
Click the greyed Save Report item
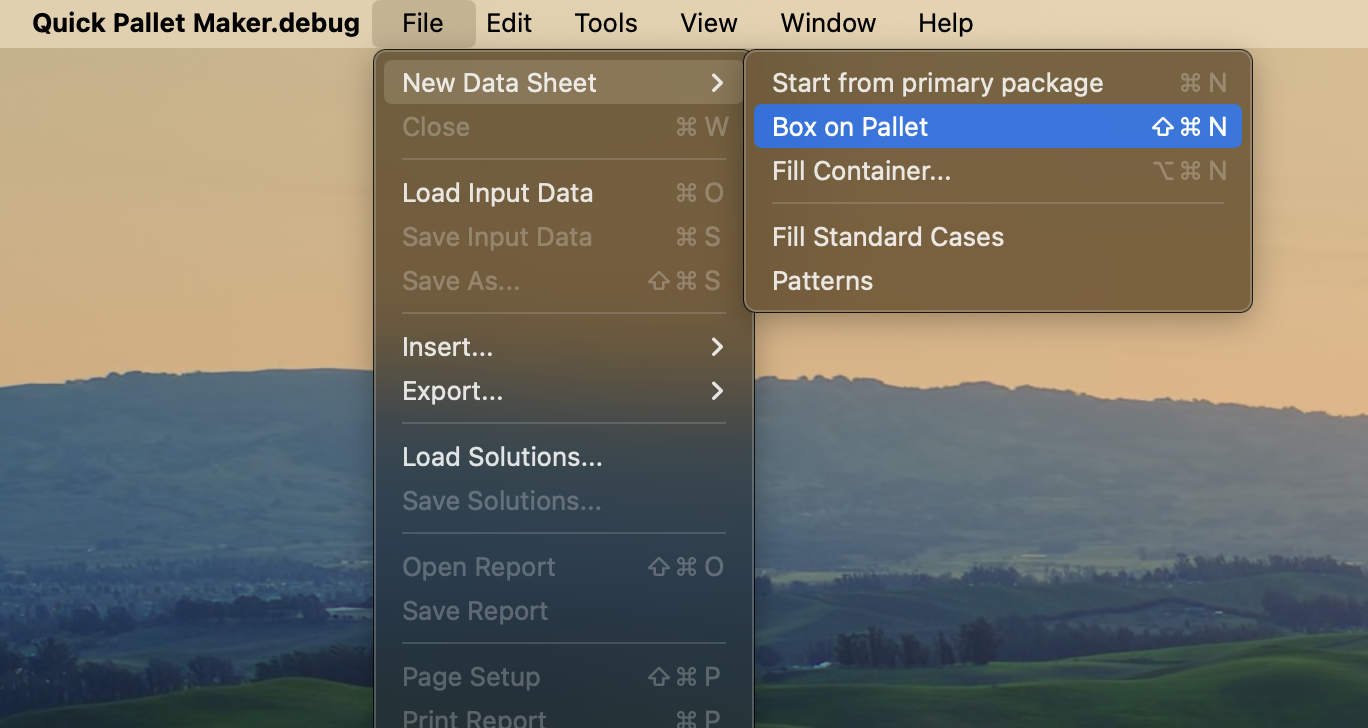point(564,611)
